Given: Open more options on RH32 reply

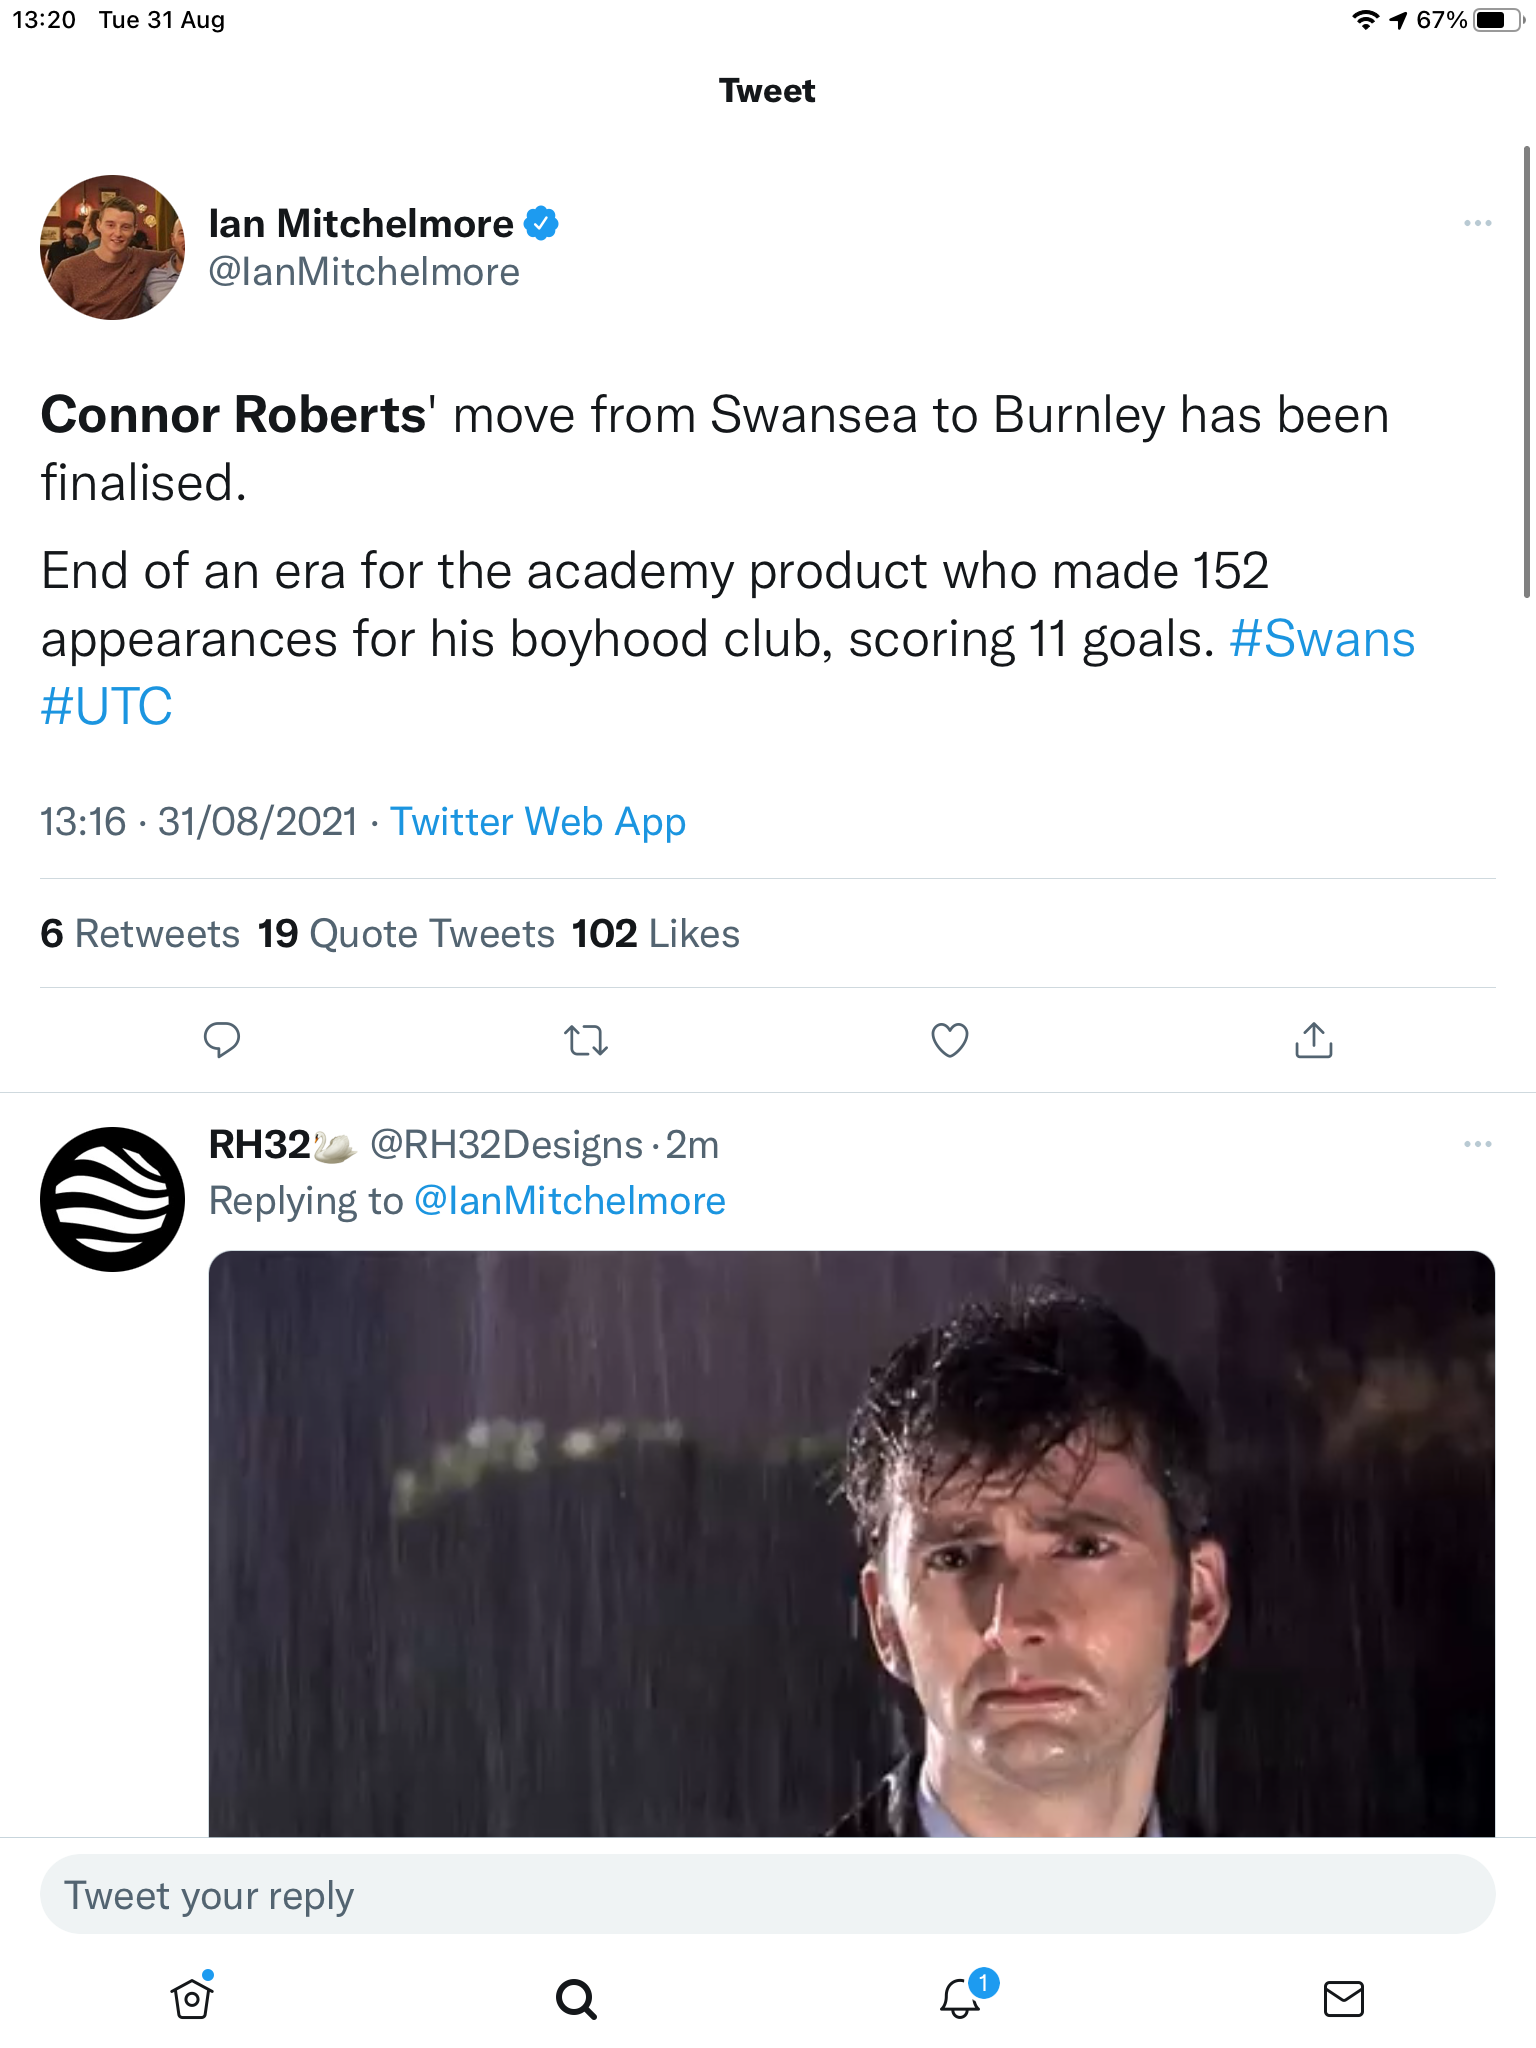Looking at the screenshot, I should coord(1478,1144).
